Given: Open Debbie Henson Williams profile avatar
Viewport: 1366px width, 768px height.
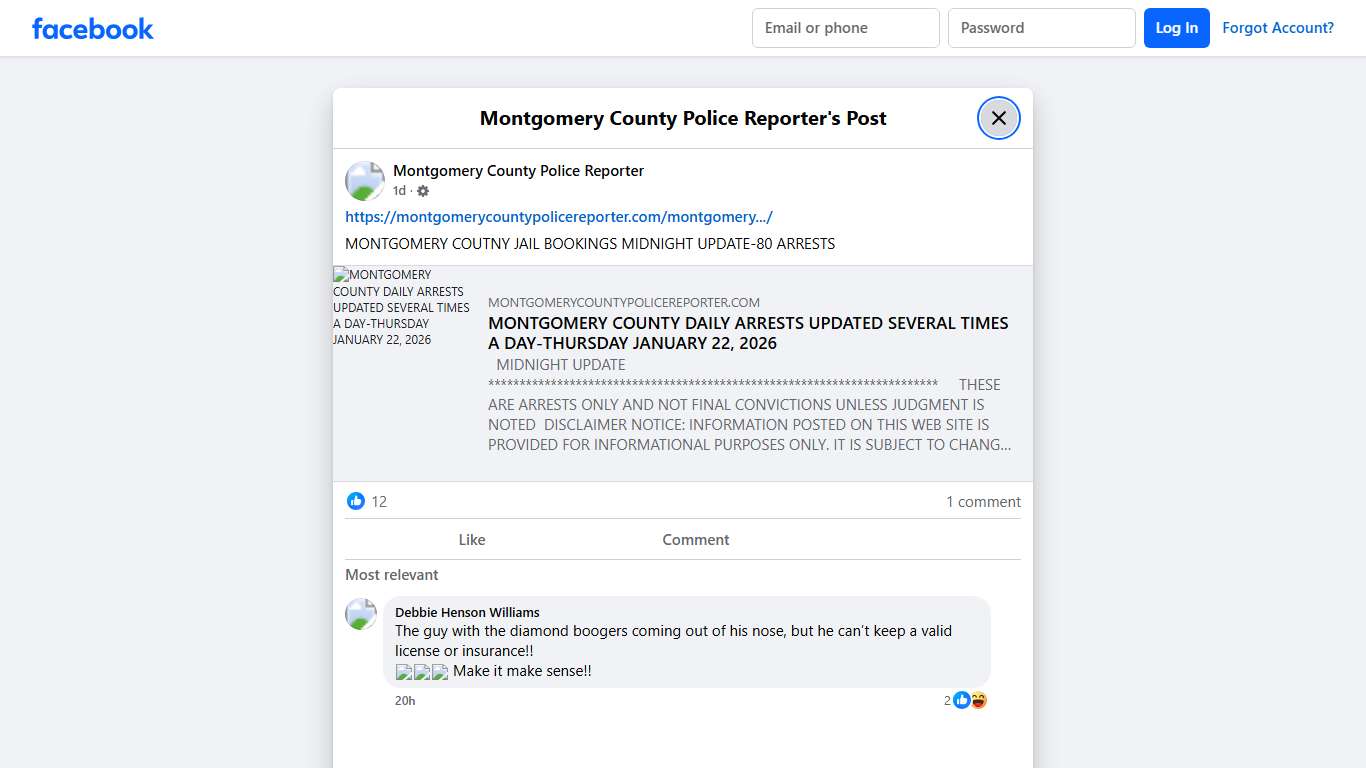Looking at the screenshot, I should pyautogui.click(x=360, y=614).
